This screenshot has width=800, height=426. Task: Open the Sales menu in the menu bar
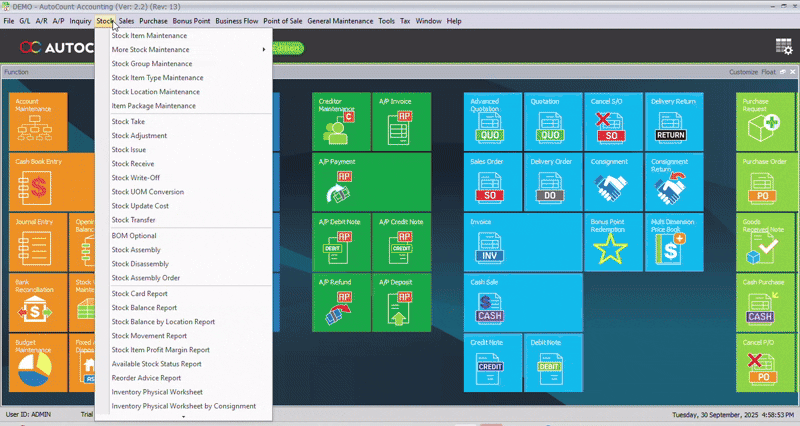pyautogui.click(x=126, y=20)
